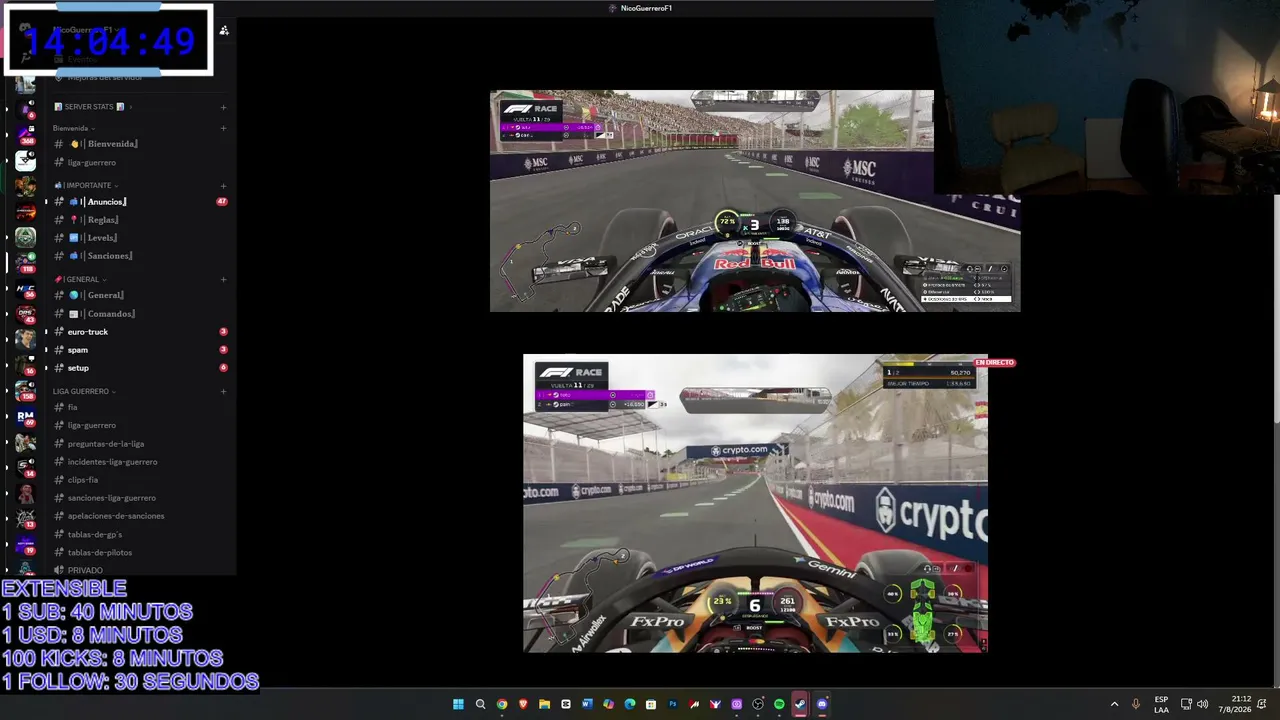
Task: Open Photoshop from the taskbar
Action: click(673, 704)
